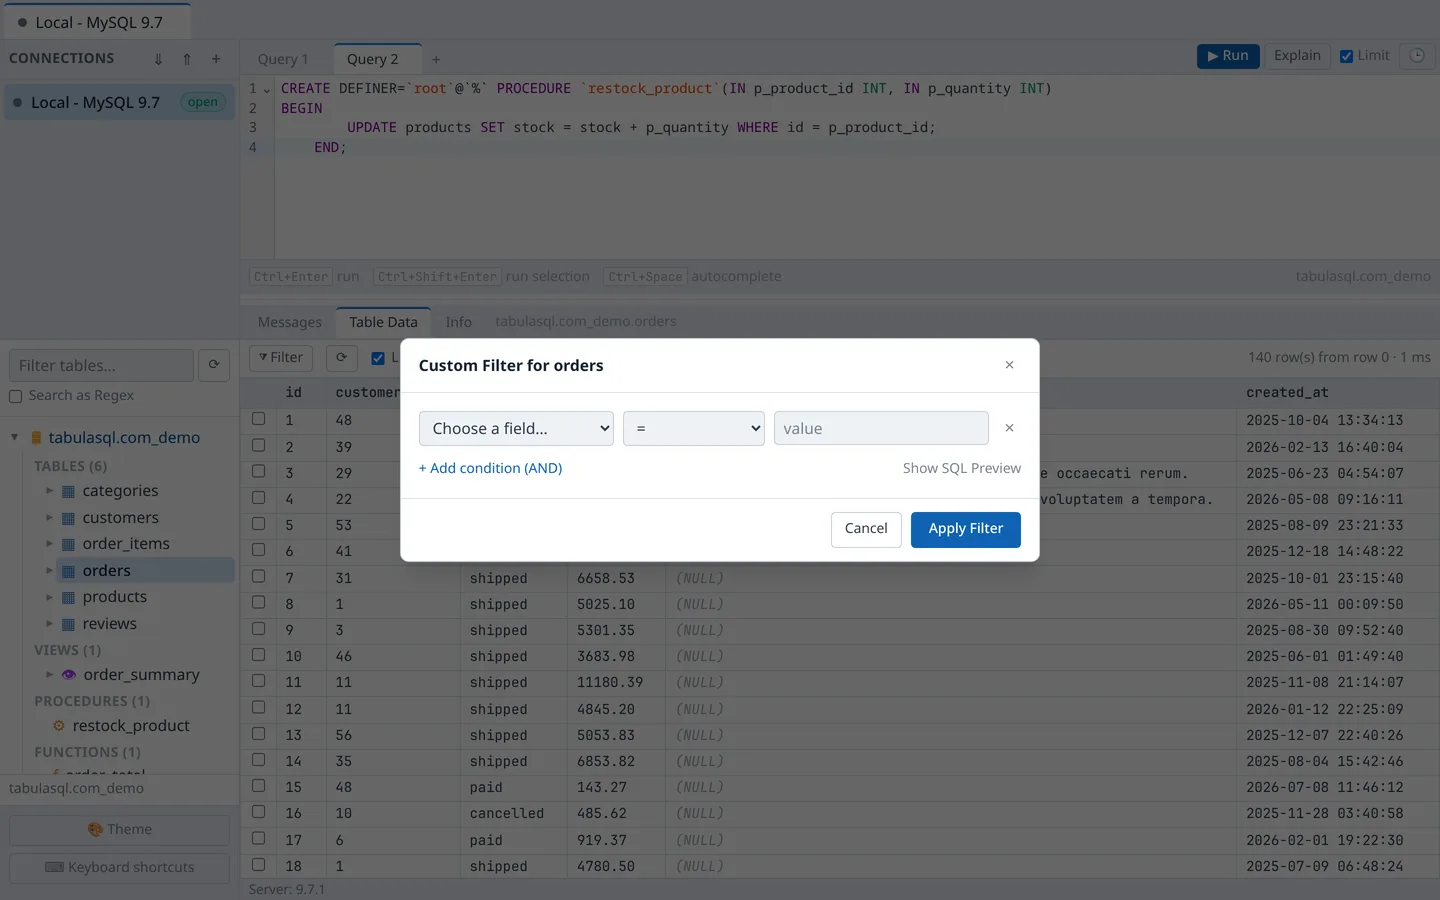Select Local - MySQL 9.7 connection
1440x900 pixels.
(x=119, y=102)
